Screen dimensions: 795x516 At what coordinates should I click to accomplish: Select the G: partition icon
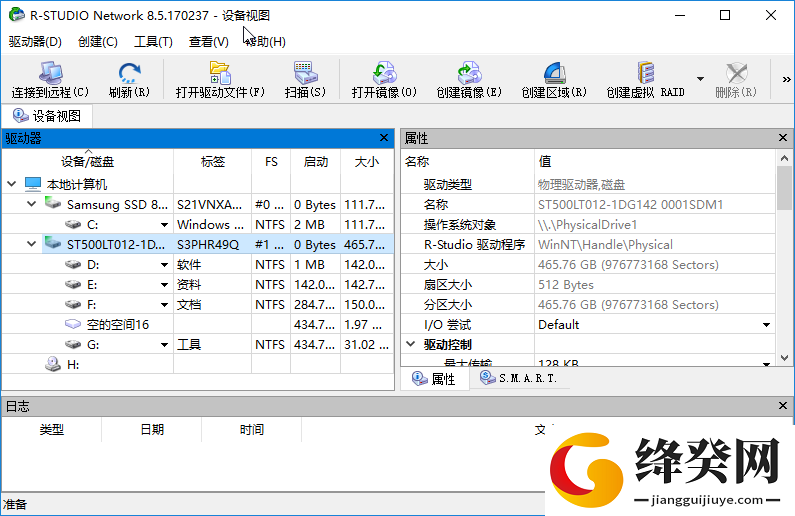[x=73, y=344]
